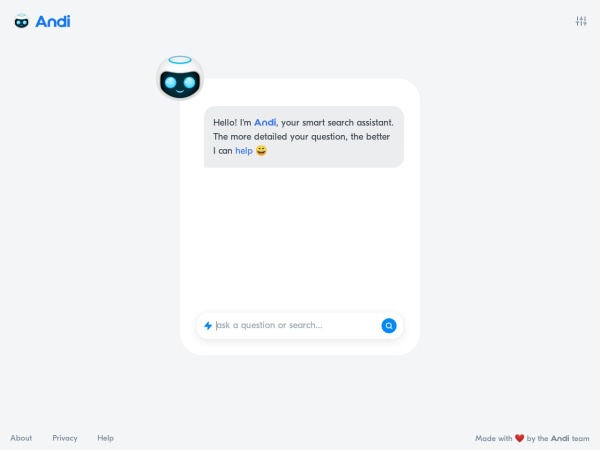This screenshot has width=600, height=450.
Task: Click the blue Andi wordmark in header
Action: [53, 21]
